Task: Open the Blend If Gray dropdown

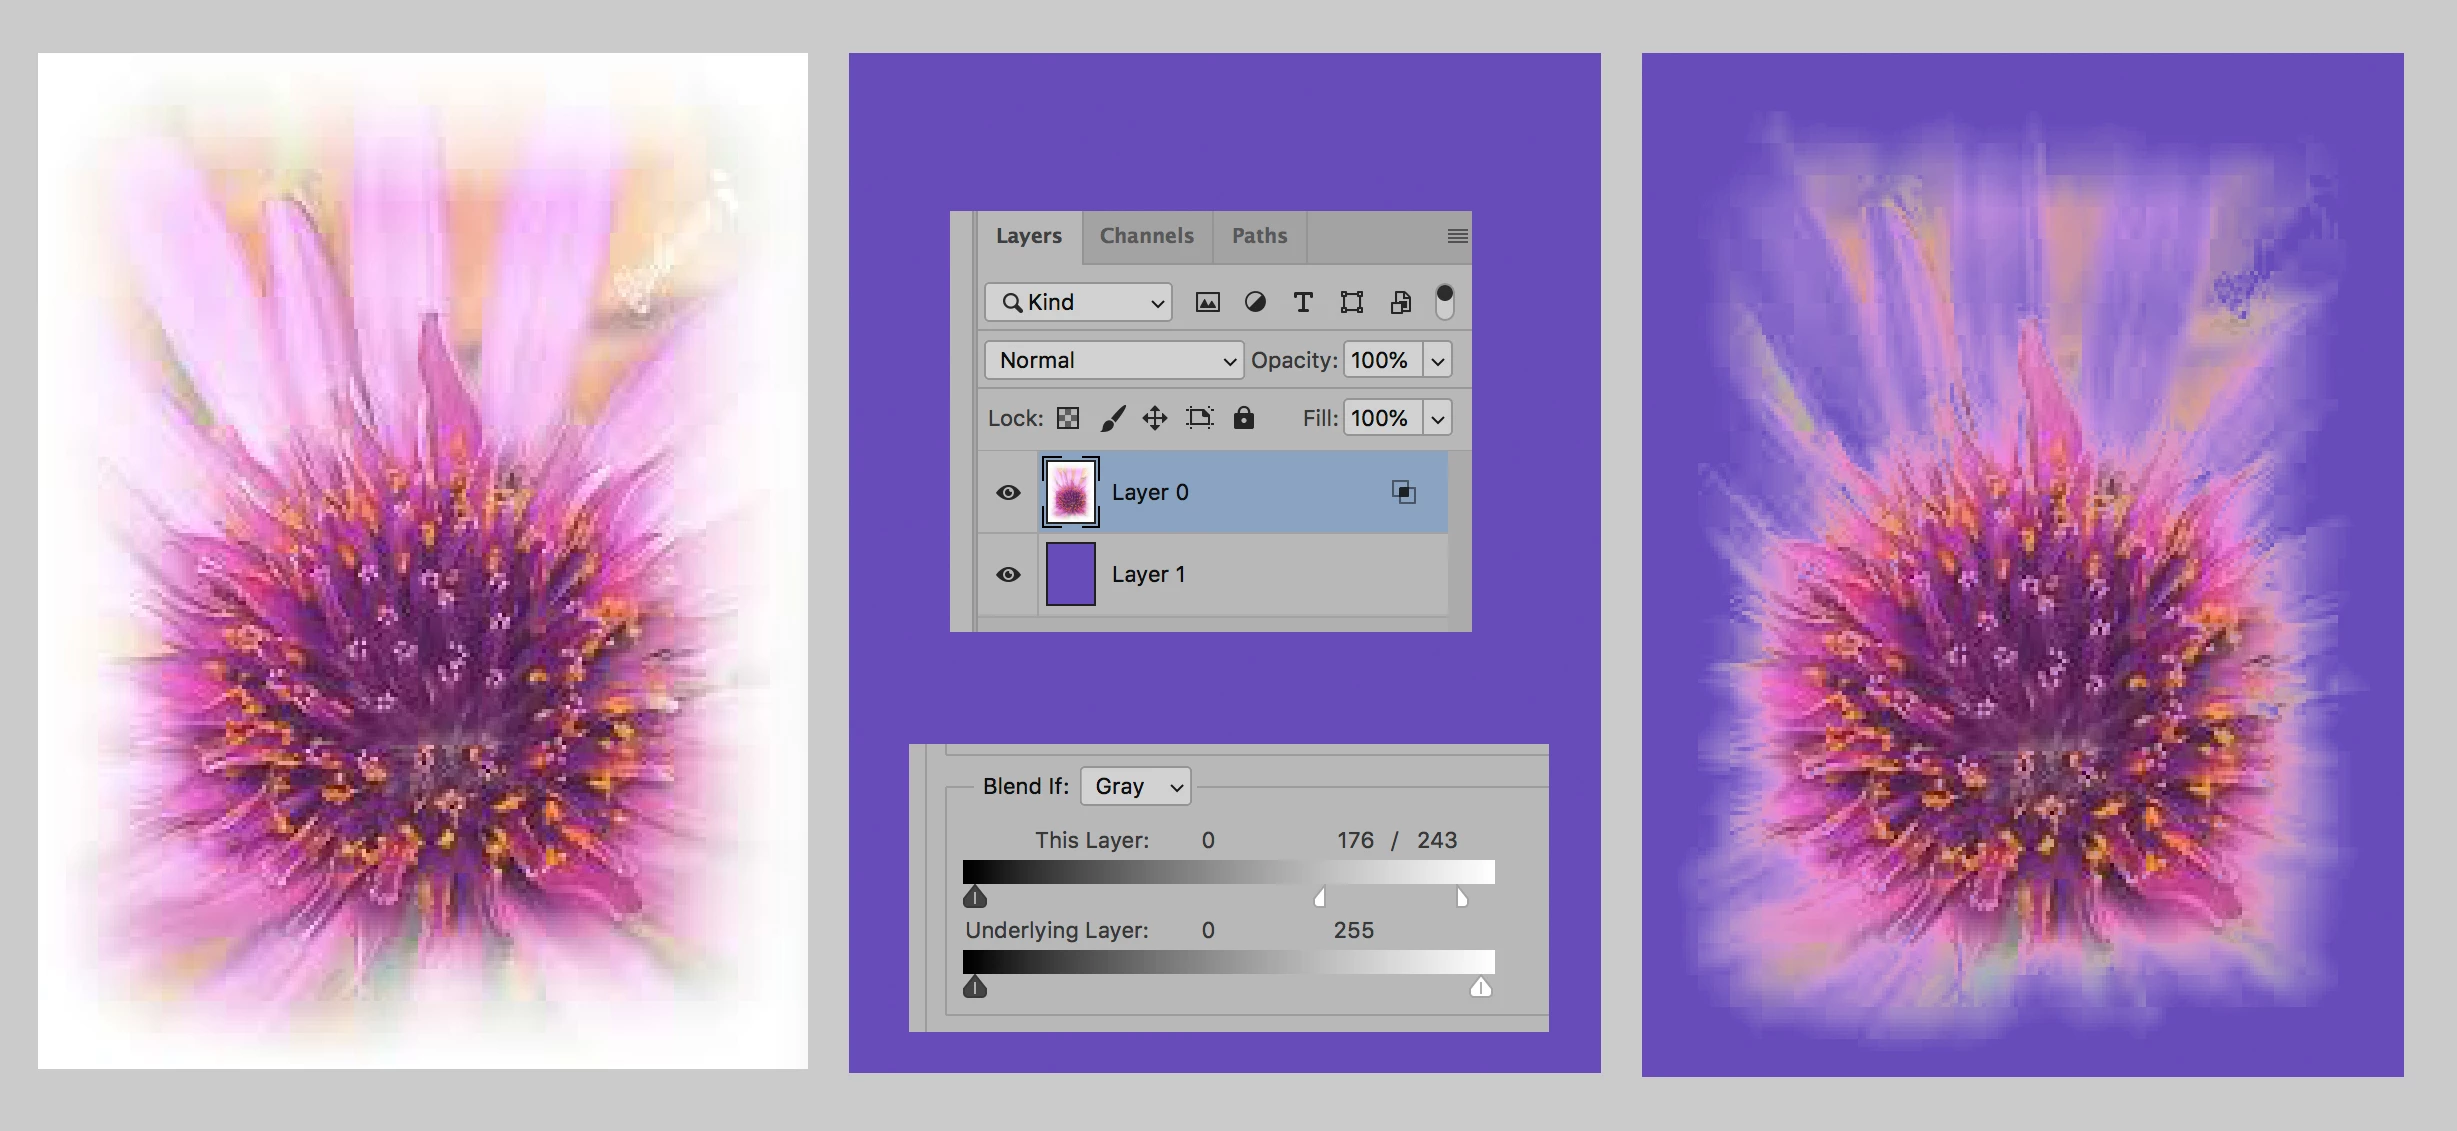Action: click(1136, 787)
